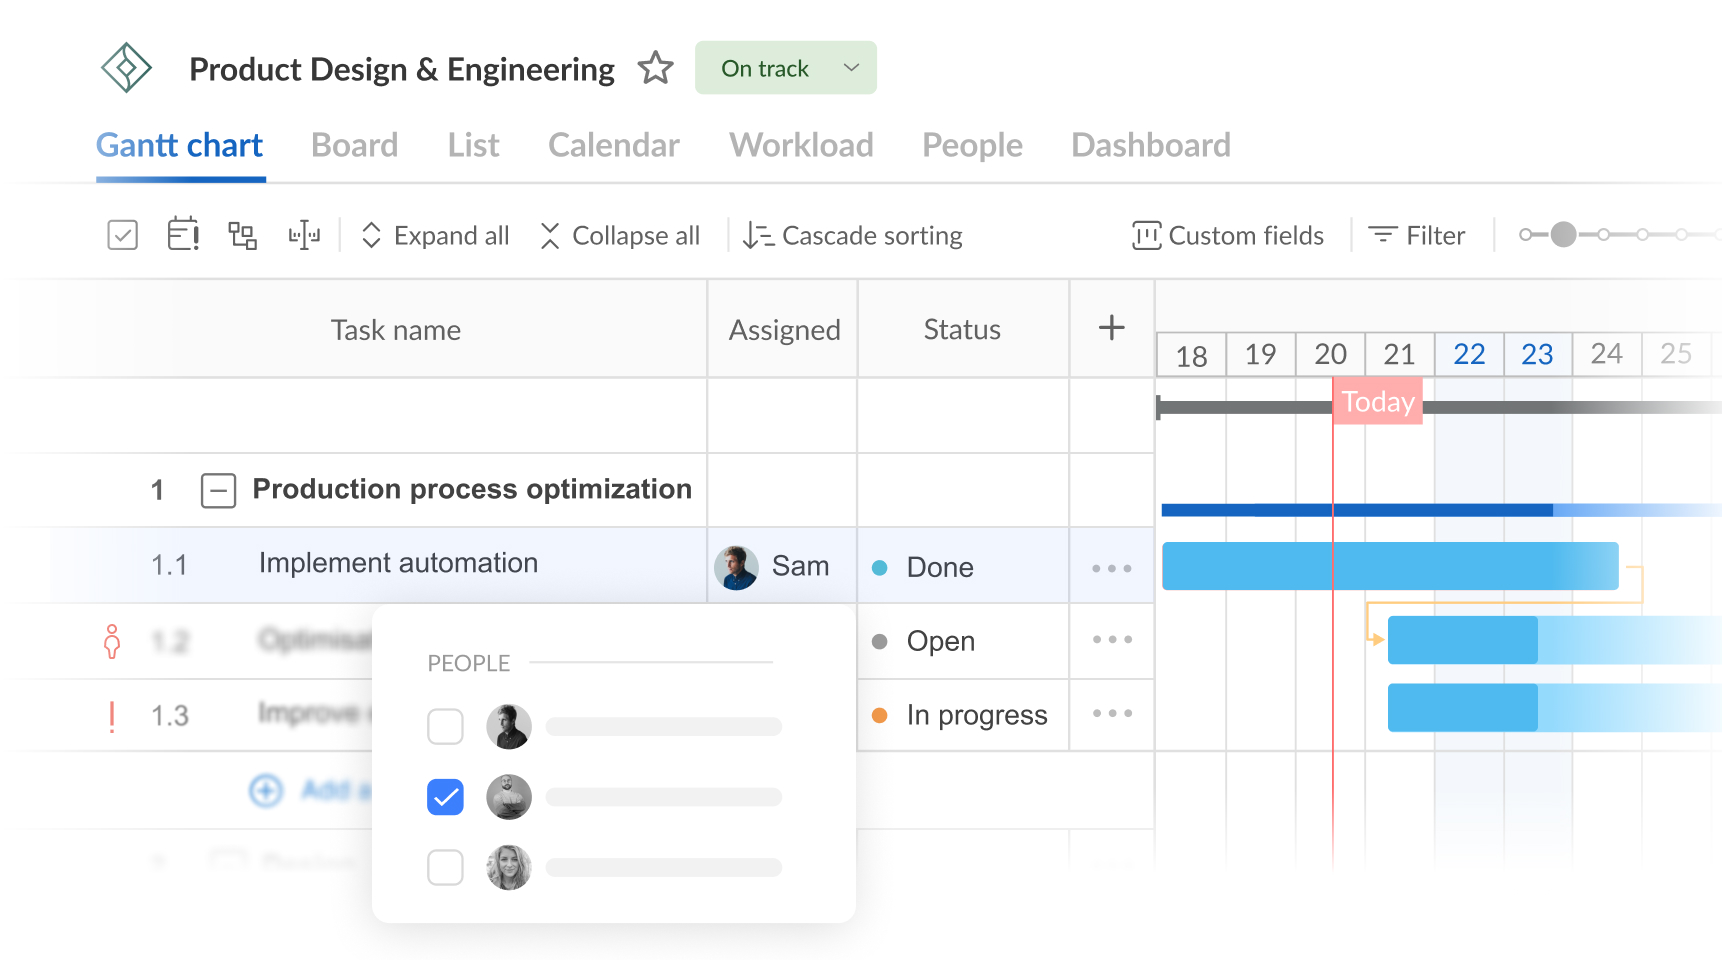The image size is (1722, 960).
Task: Check the first person checkbox in People list
Action: (445, 727)
